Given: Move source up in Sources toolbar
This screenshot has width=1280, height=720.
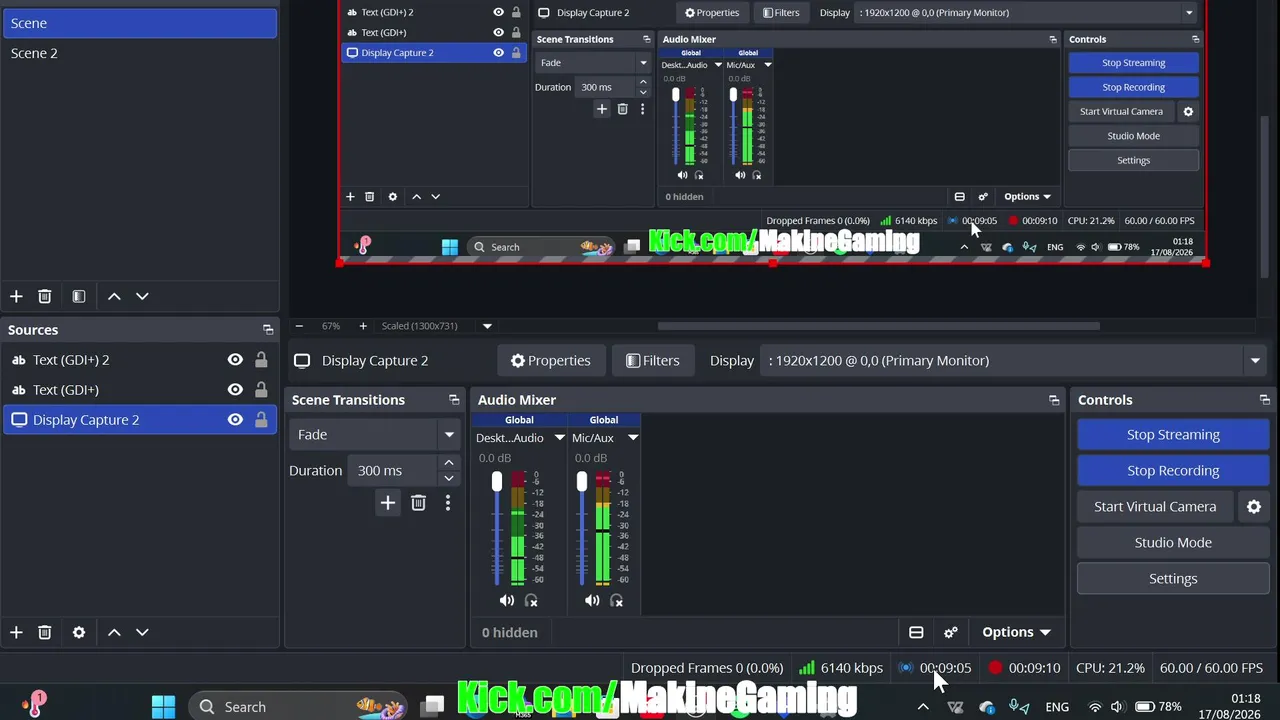Looking at the screenshot, I should 114,632.
